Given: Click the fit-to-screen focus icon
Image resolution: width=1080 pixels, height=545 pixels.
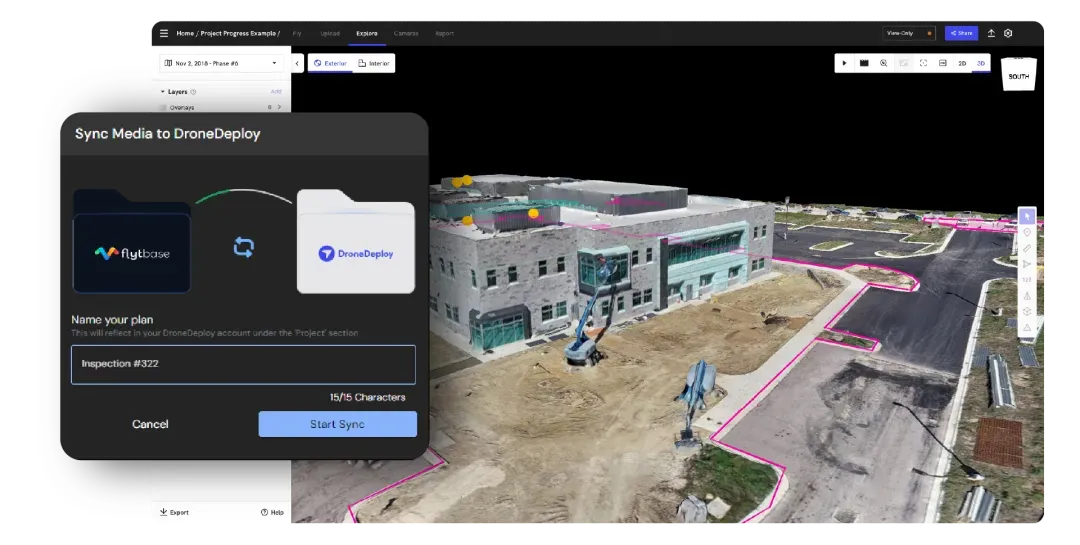Looking at the screenshot, I should 923,63.
